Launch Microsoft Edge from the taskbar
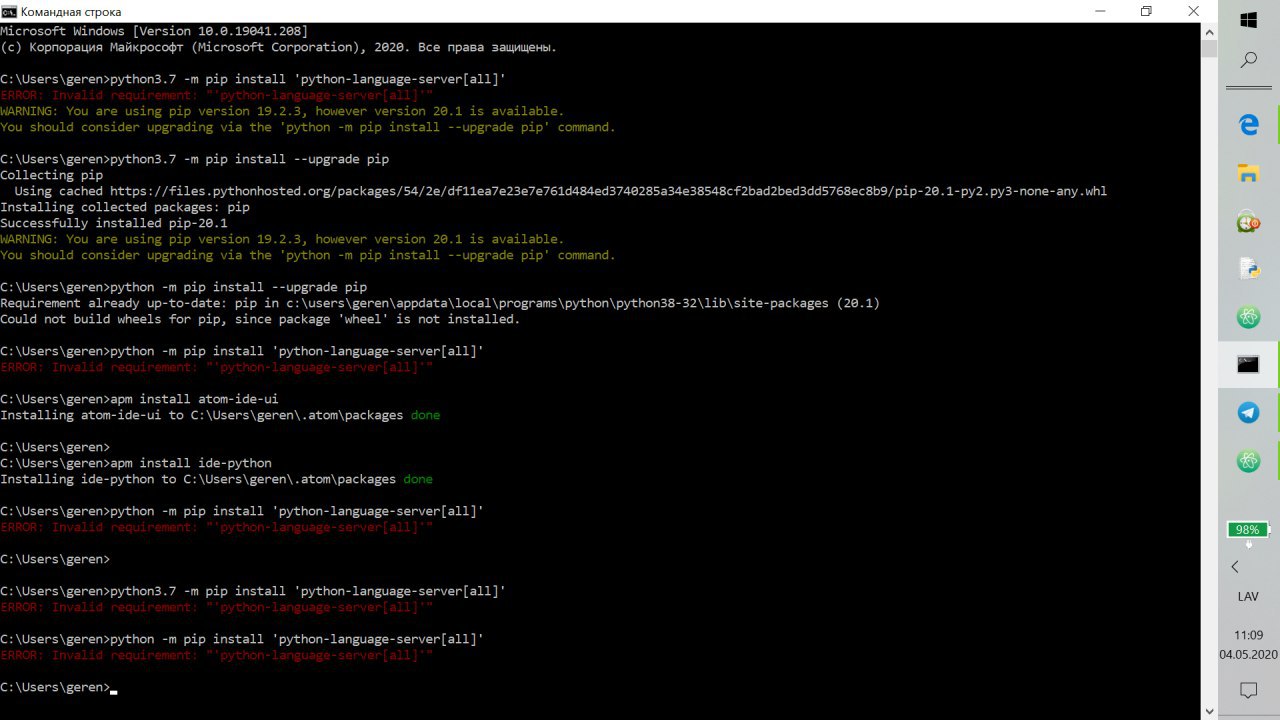Viewport: 1280px width, 720px height. pyautogui.click(x=1248, y=125)
